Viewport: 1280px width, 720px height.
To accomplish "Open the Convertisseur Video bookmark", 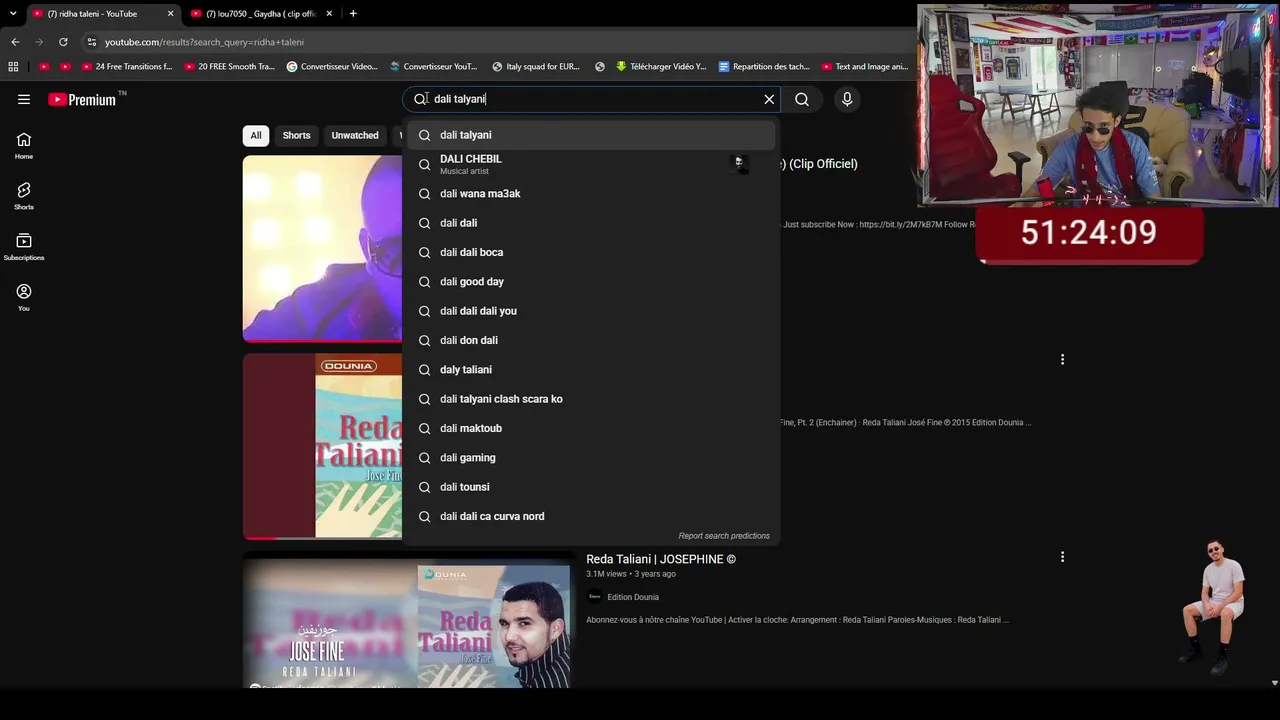I will (x=332, y=67).
